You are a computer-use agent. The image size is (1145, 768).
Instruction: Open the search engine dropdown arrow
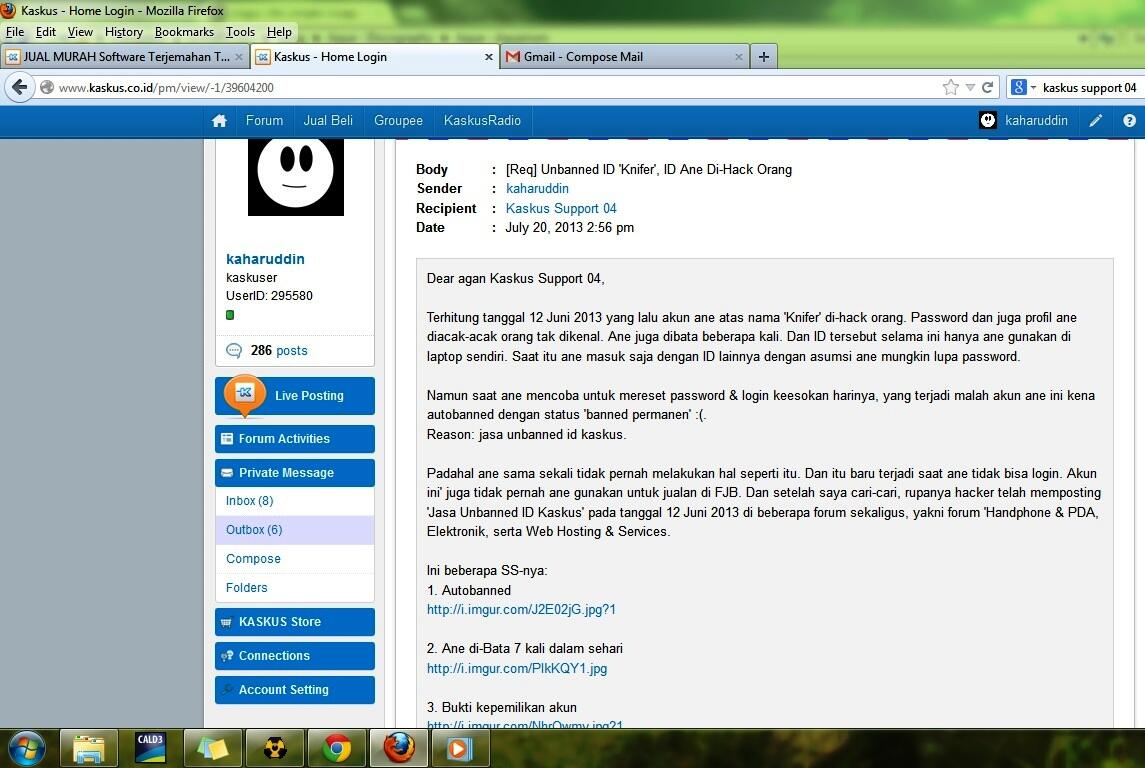point(1033,88)
